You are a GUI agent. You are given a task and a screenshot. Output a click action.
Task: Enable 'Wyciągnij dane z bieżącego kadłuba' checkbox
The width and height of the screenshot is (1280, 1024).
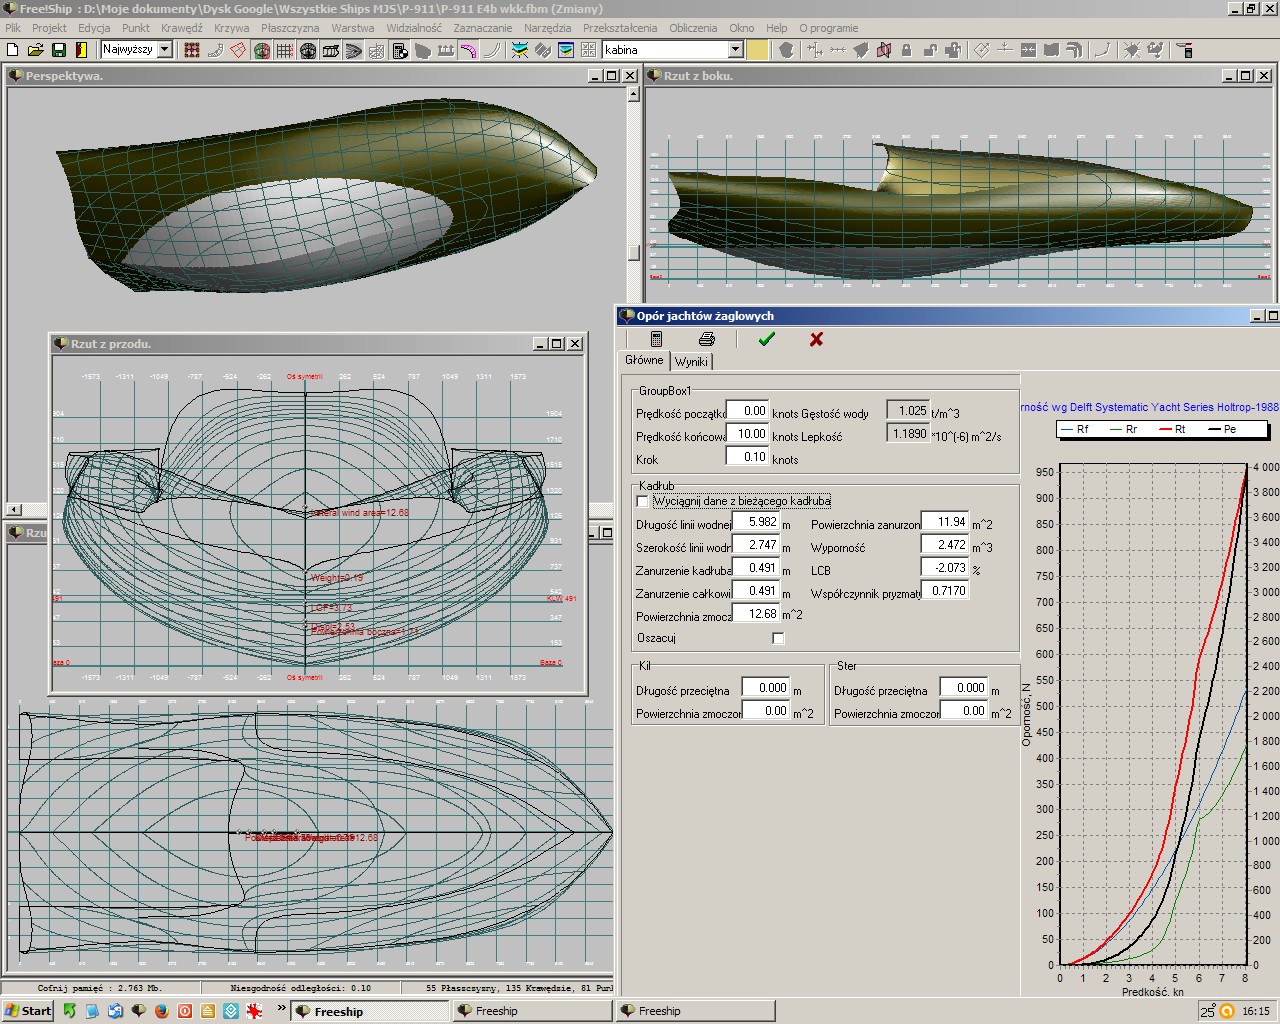click(643, 501)
